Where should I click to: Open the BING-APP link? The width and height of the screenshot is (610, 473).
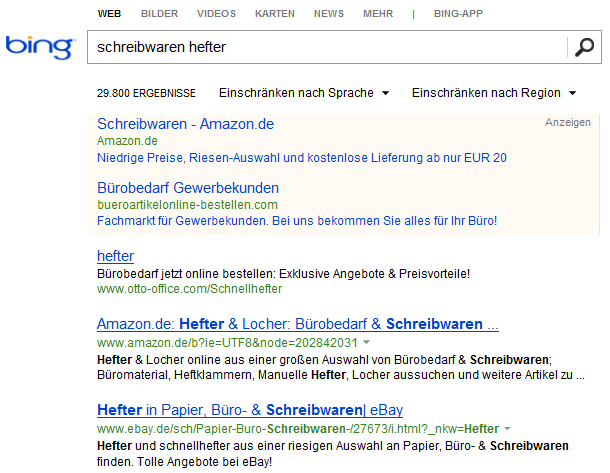(x=458, y=14)
